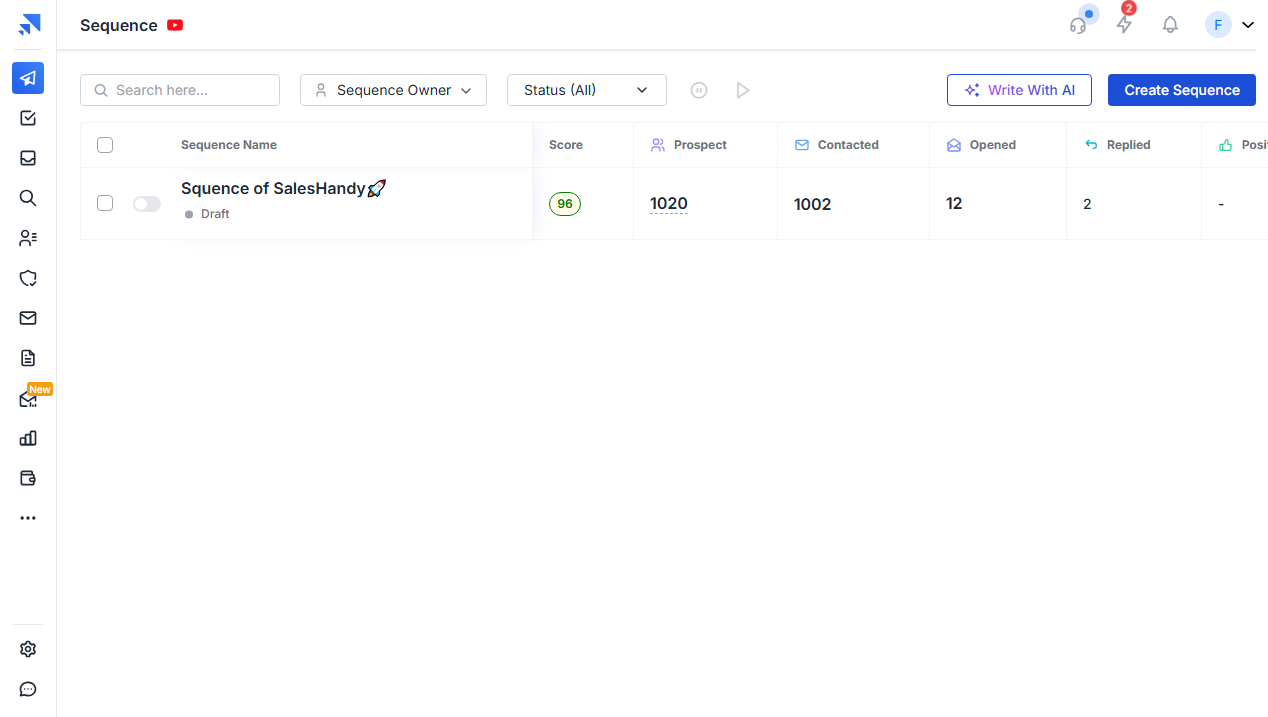Launch Write With AI

(1019, 90)
